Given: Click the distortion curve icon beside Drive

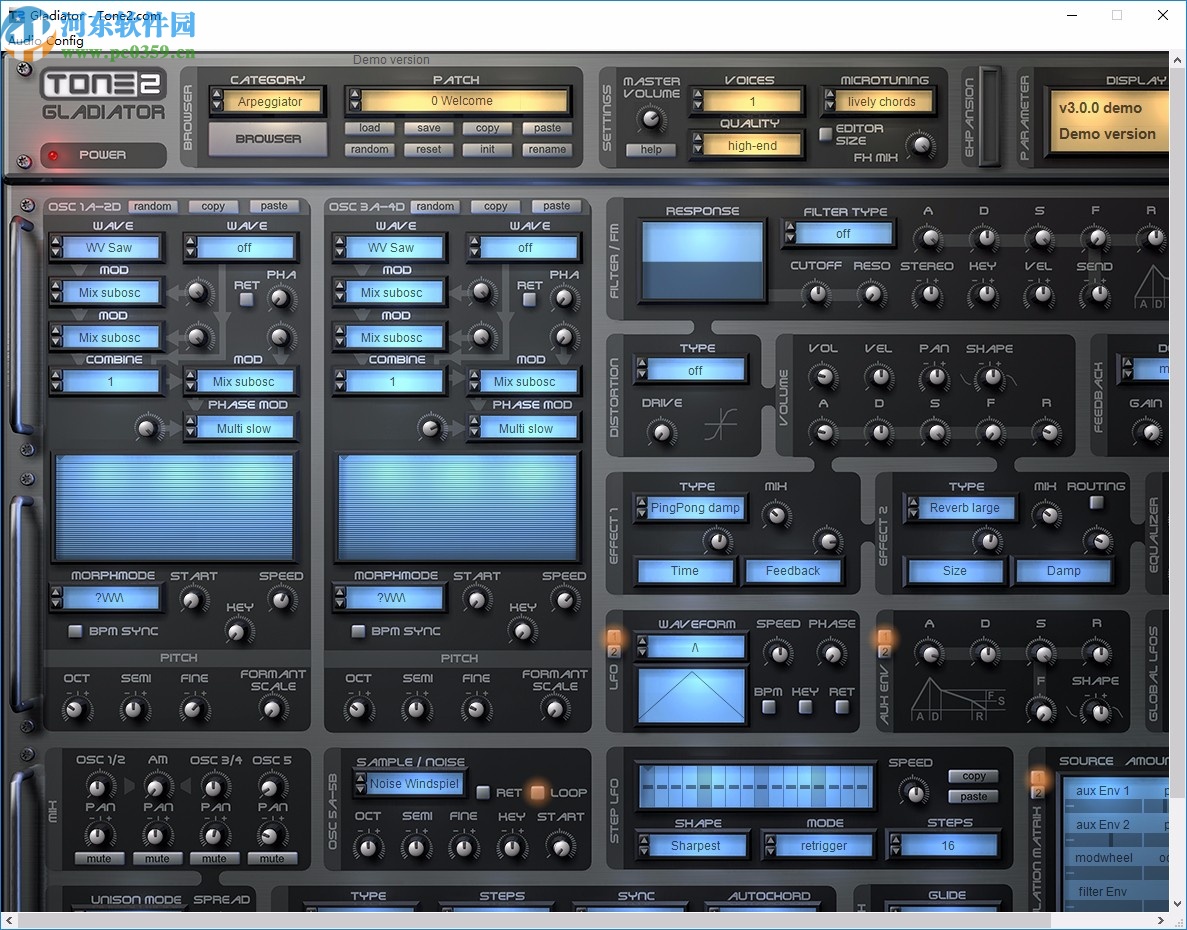Looking at the screenshot, I should (x=720, y=424).
